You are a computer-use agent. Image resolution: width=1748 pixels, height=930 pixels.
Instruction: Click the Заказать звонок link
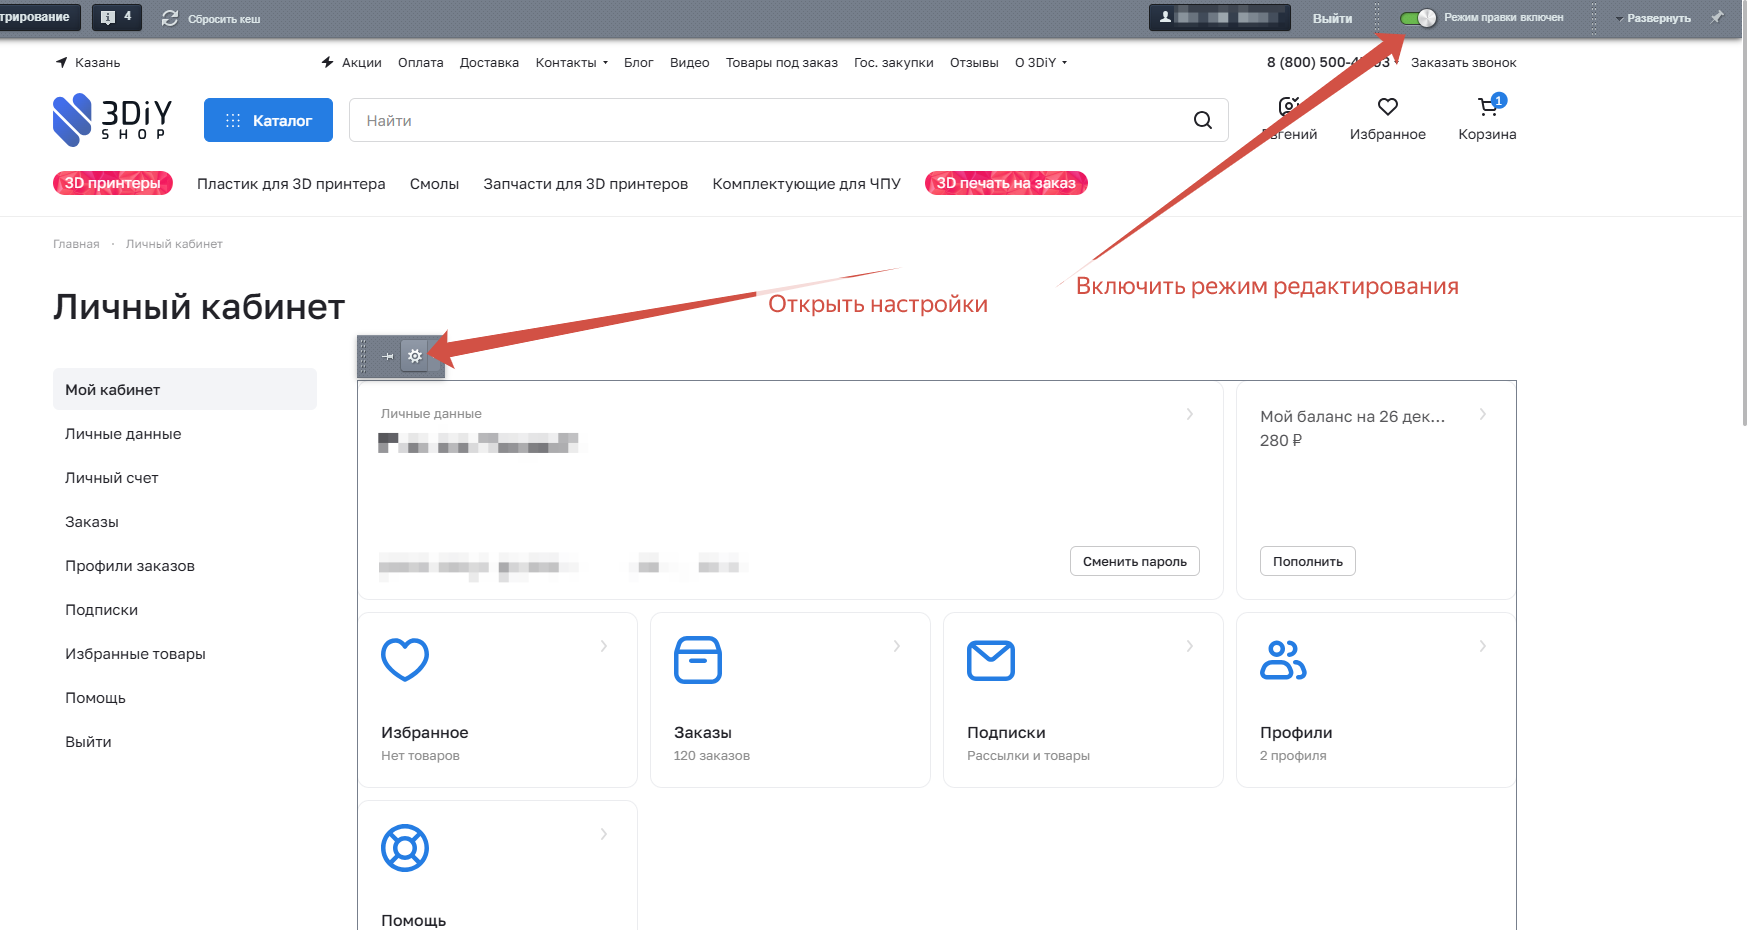[1463, 62]
